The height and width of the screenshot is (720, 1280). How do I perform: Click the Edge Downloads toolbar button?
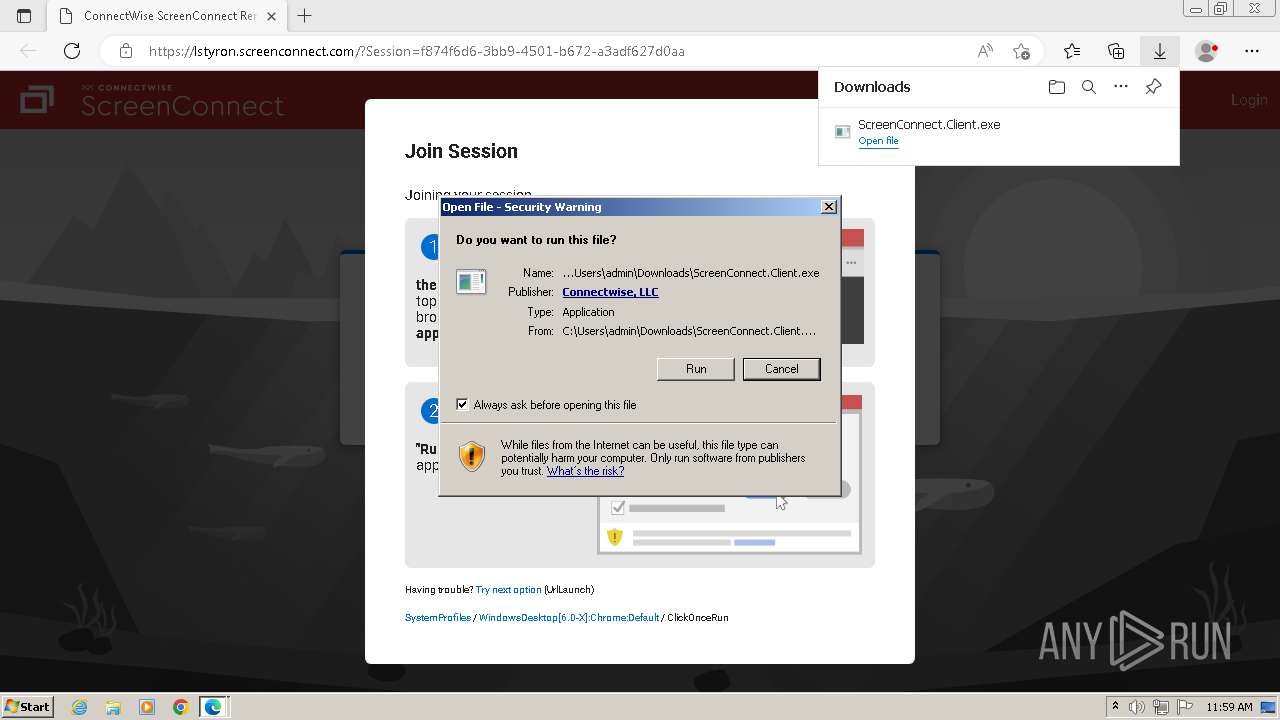click(x=1160, y=51)
